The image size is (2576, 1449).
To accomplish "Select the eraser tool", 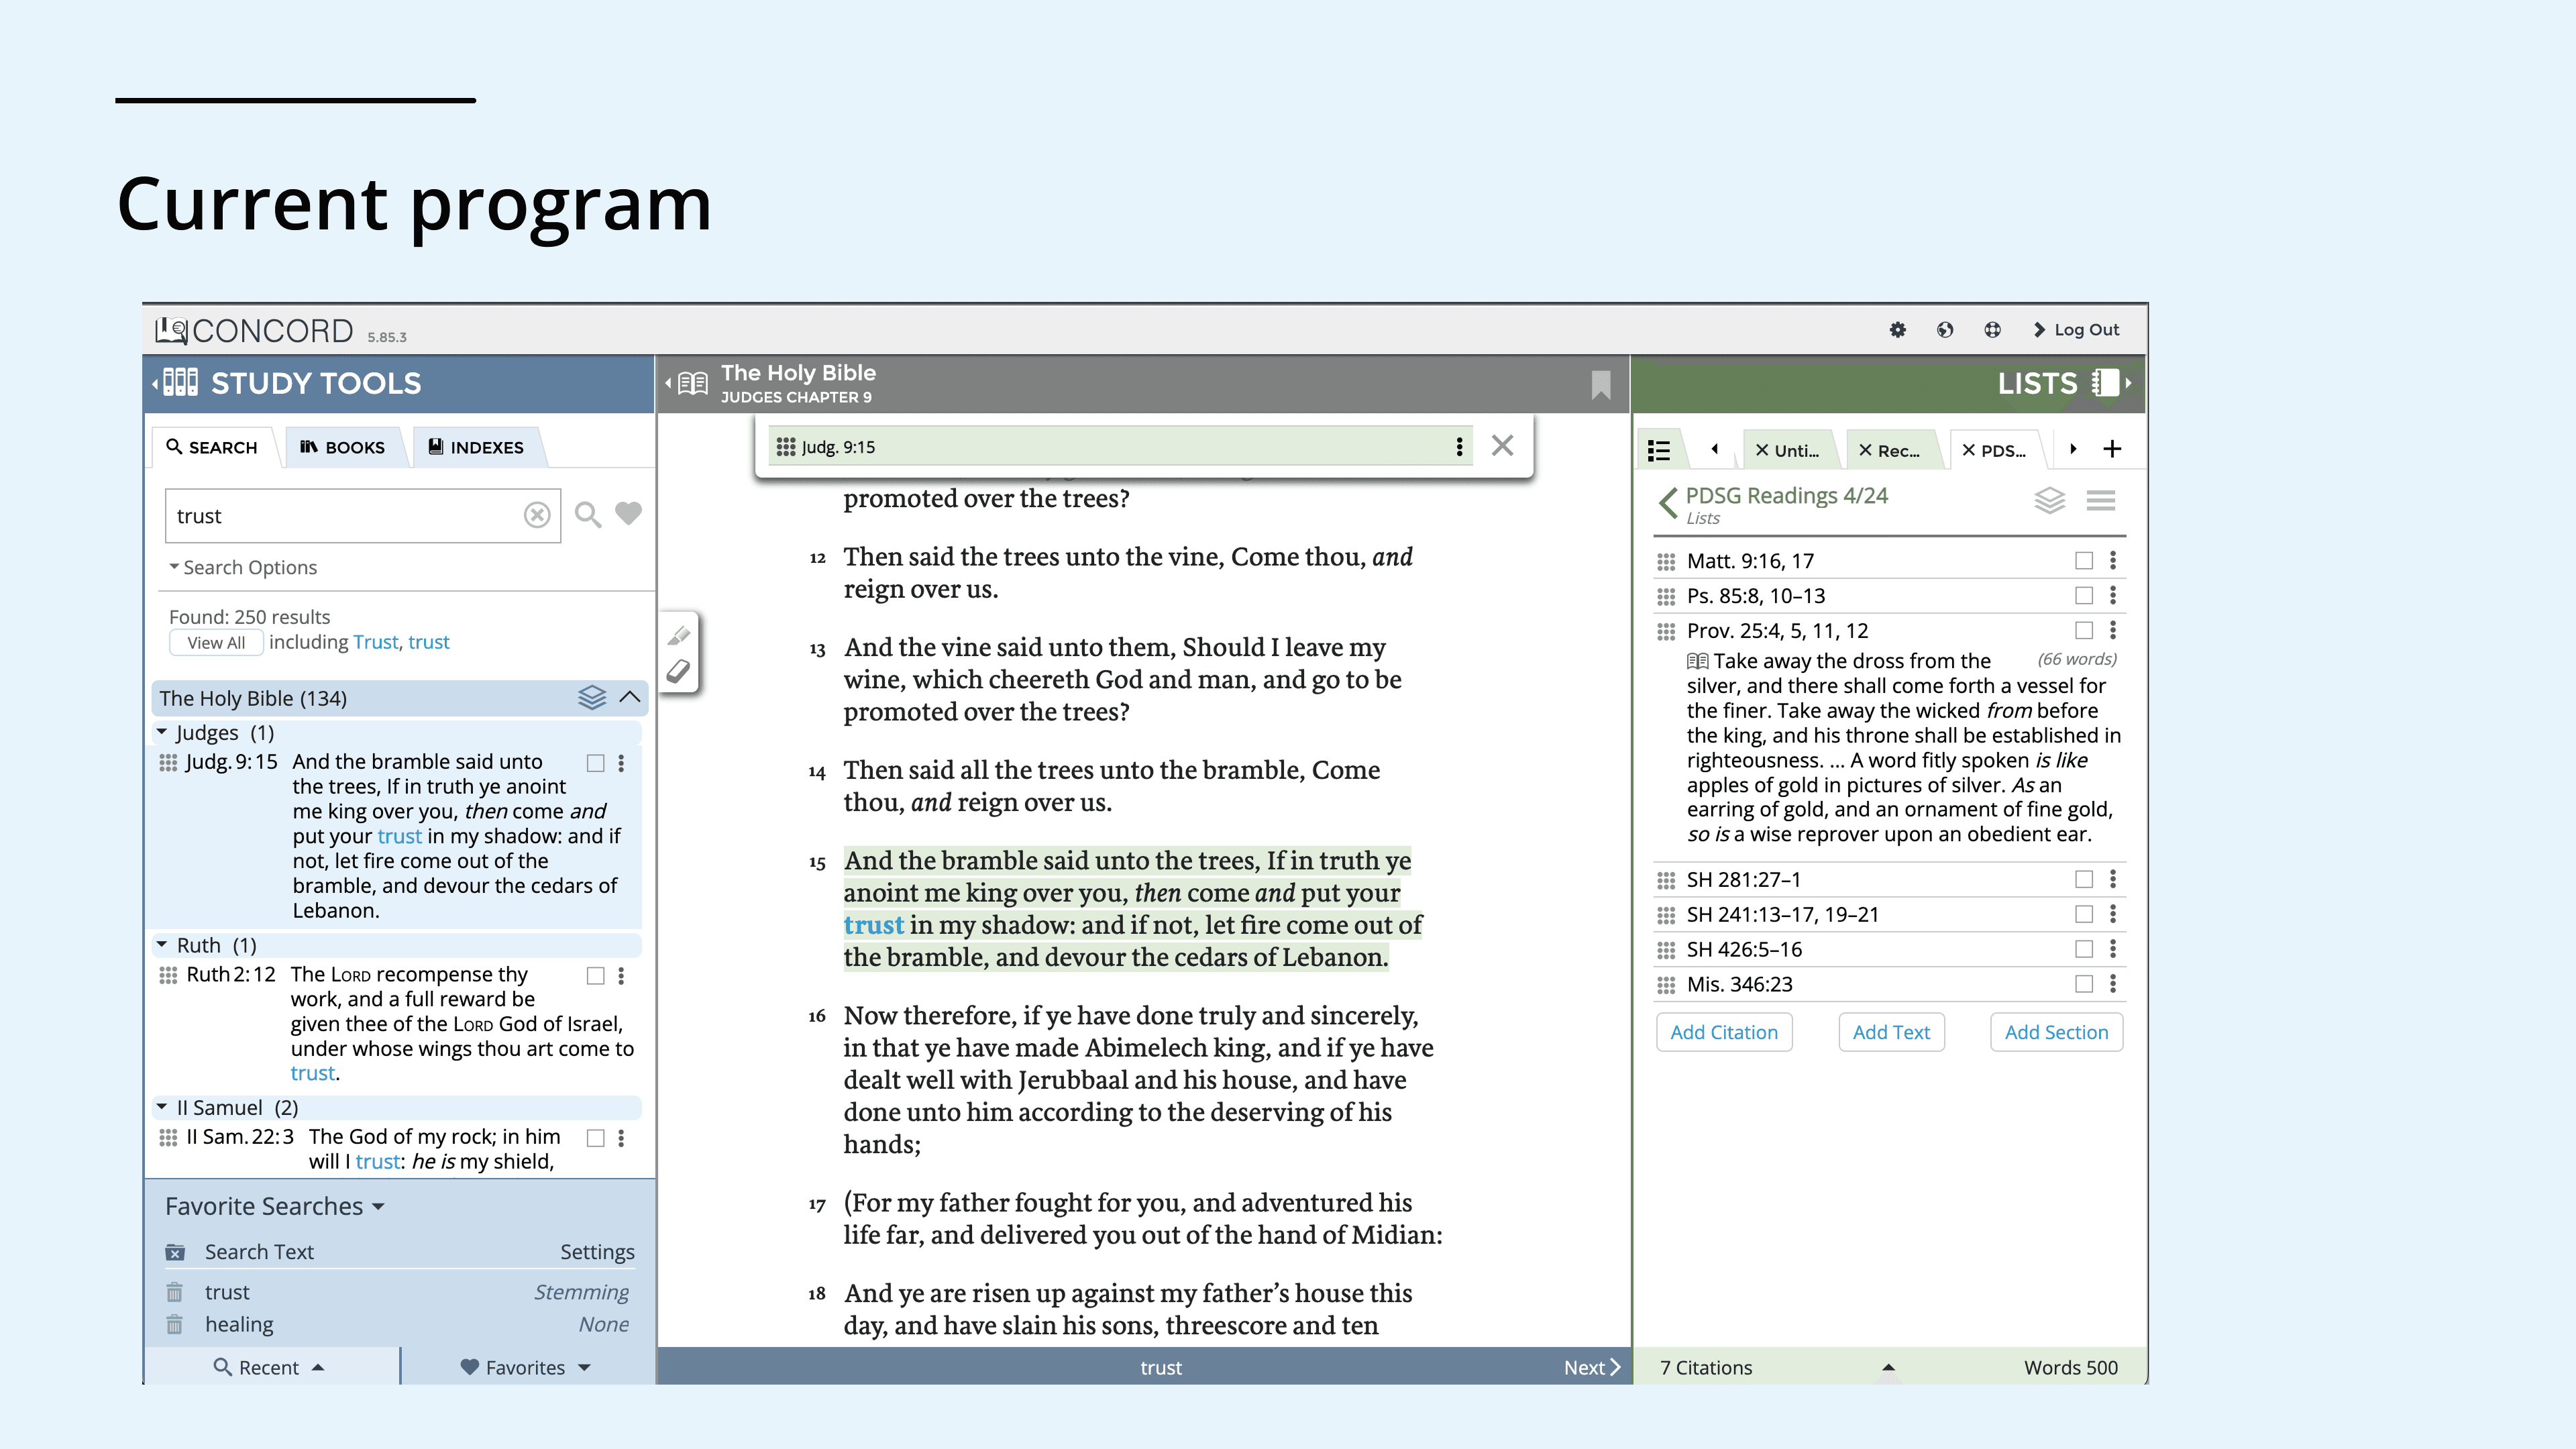I will coord(679,671).
